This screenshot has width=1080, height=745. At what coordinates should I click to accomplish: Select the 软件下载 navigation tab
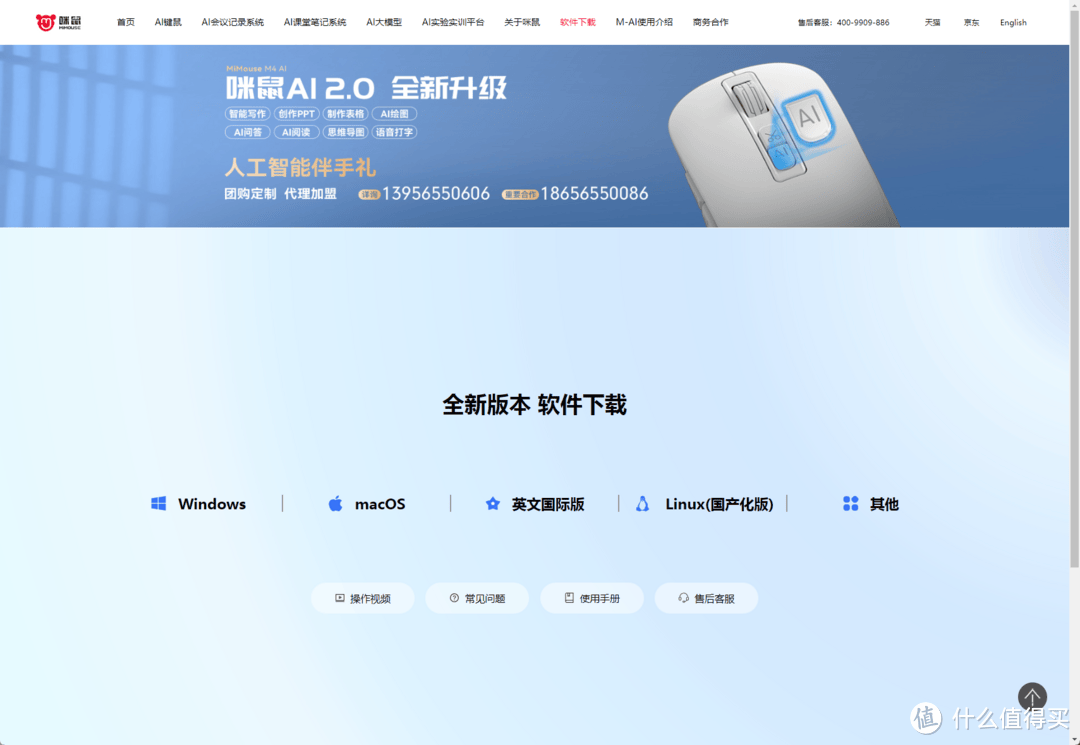[x=577, y=22]
